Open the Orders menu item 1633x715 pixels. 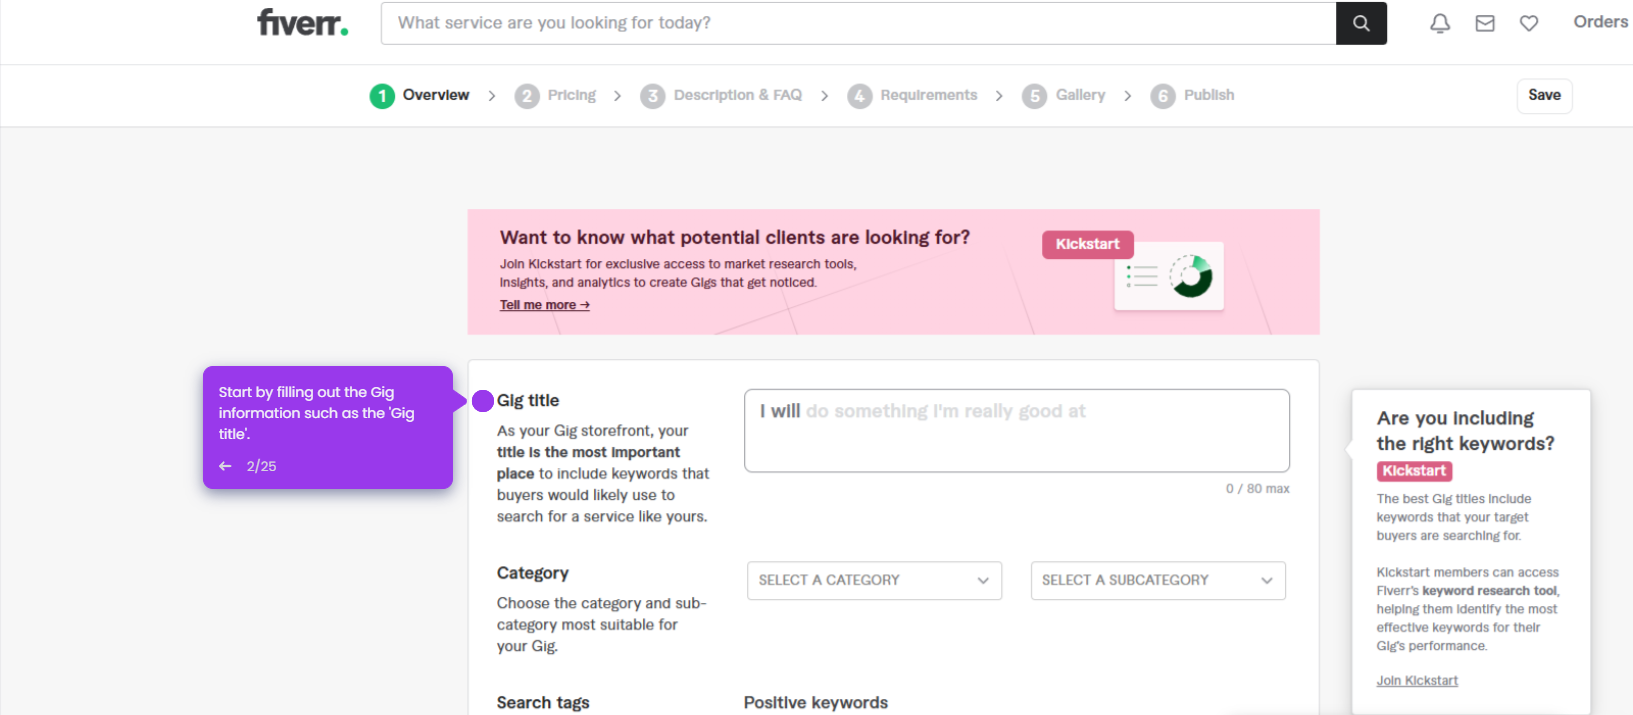click(x=1600, y=22)
